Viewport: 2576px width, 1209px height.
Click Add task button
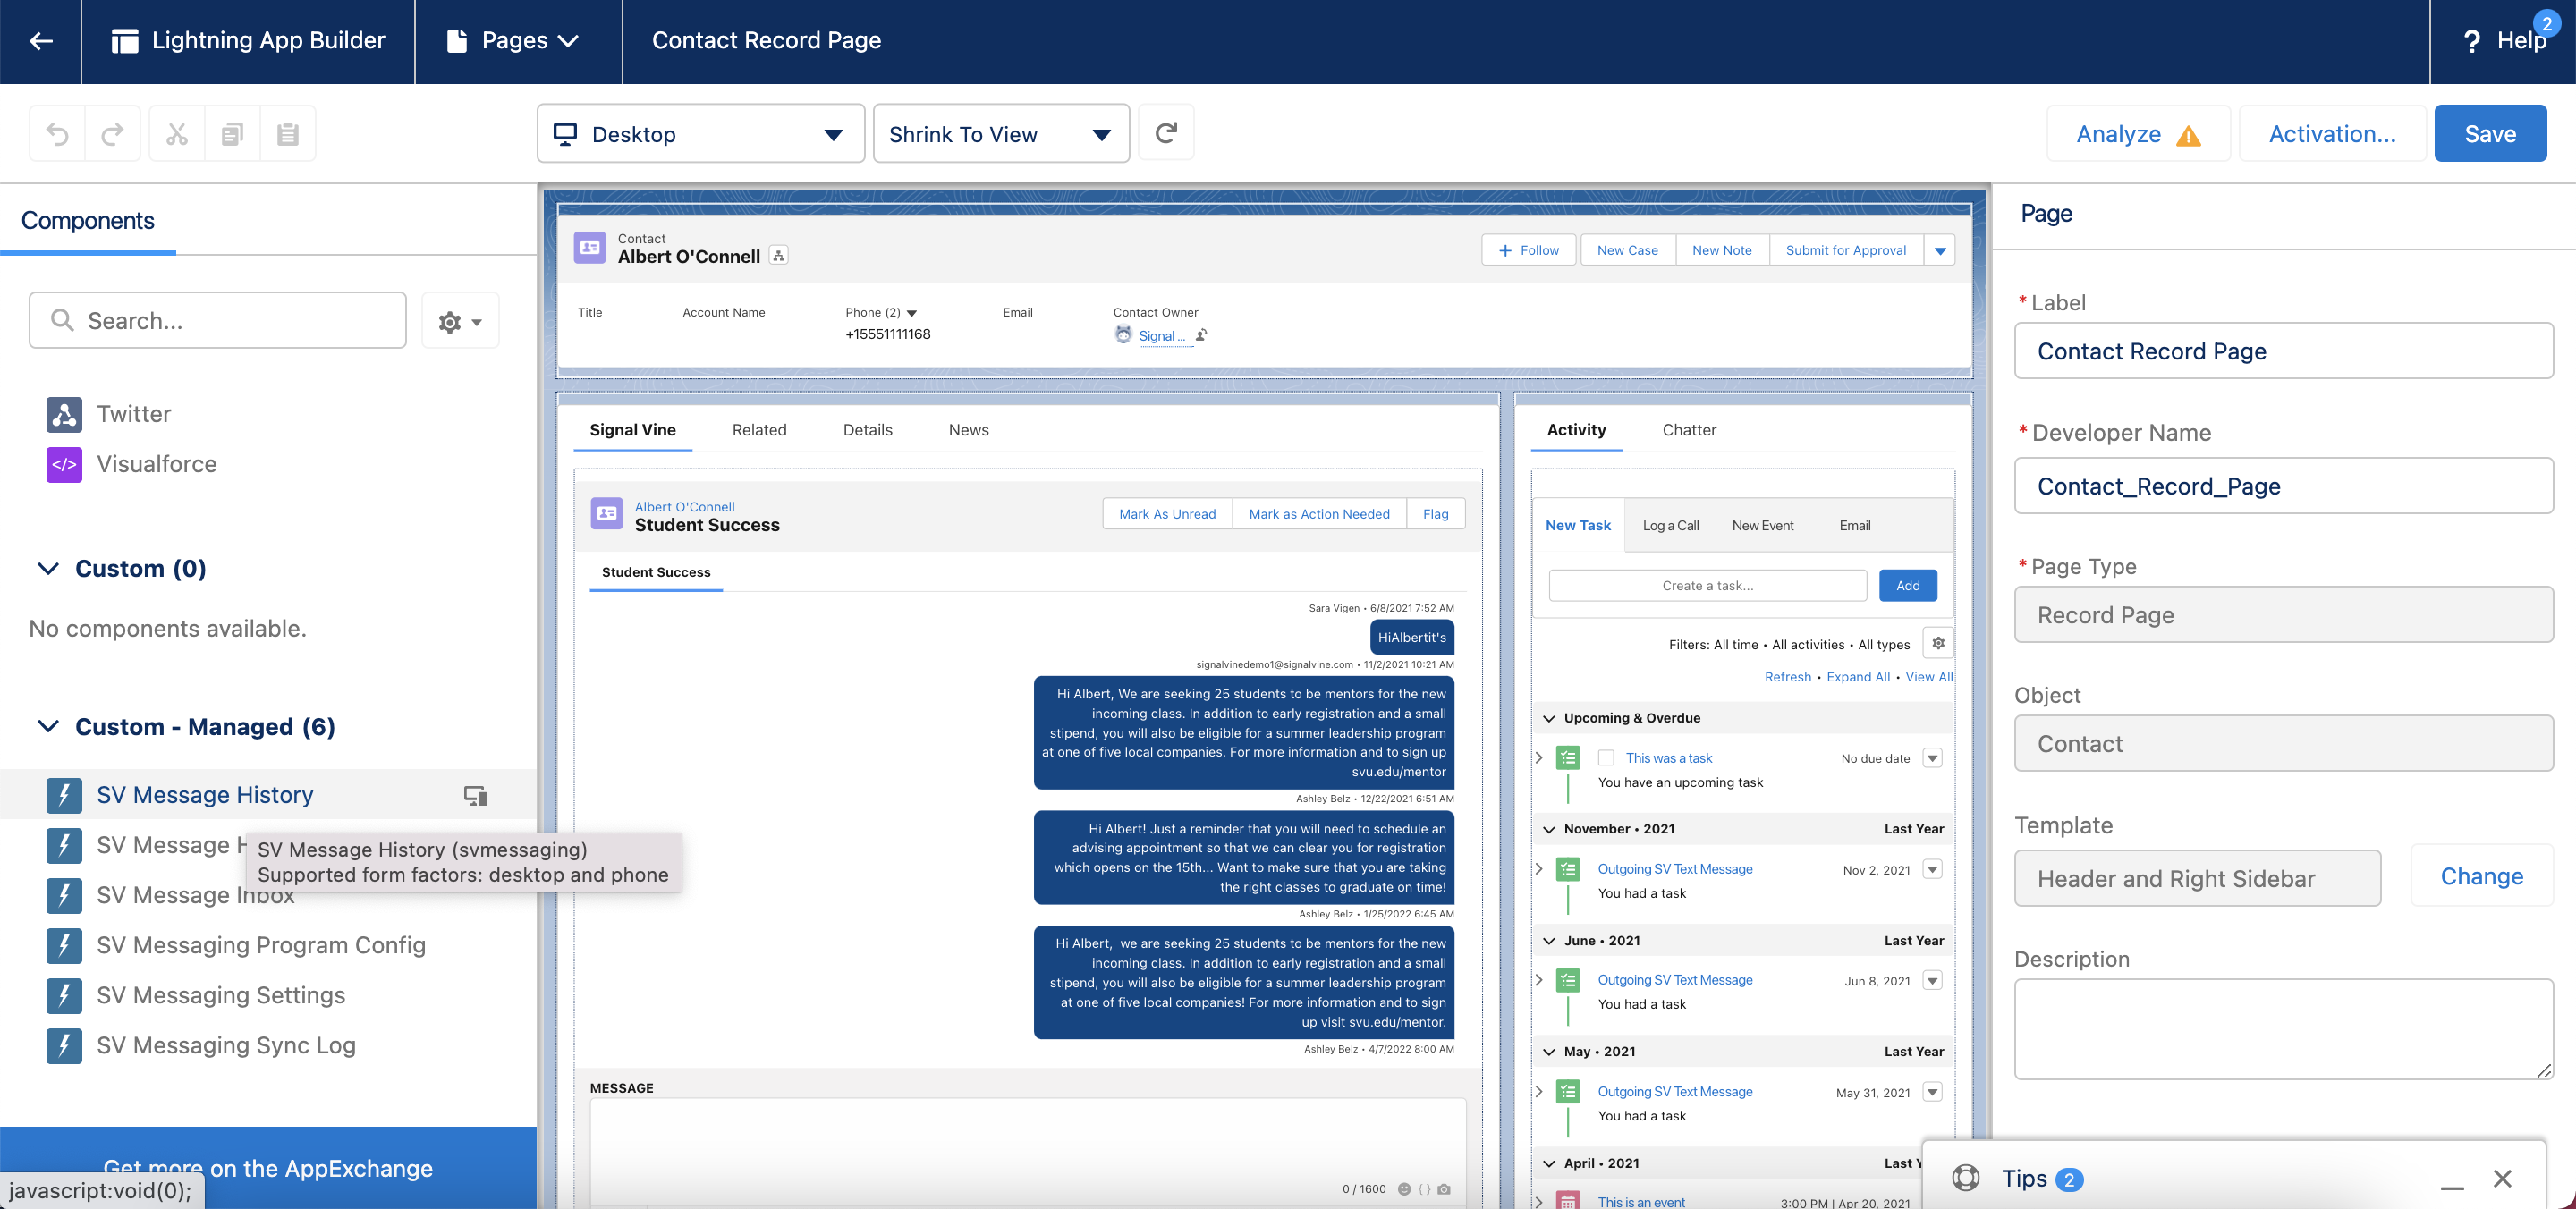[1907, 585]
